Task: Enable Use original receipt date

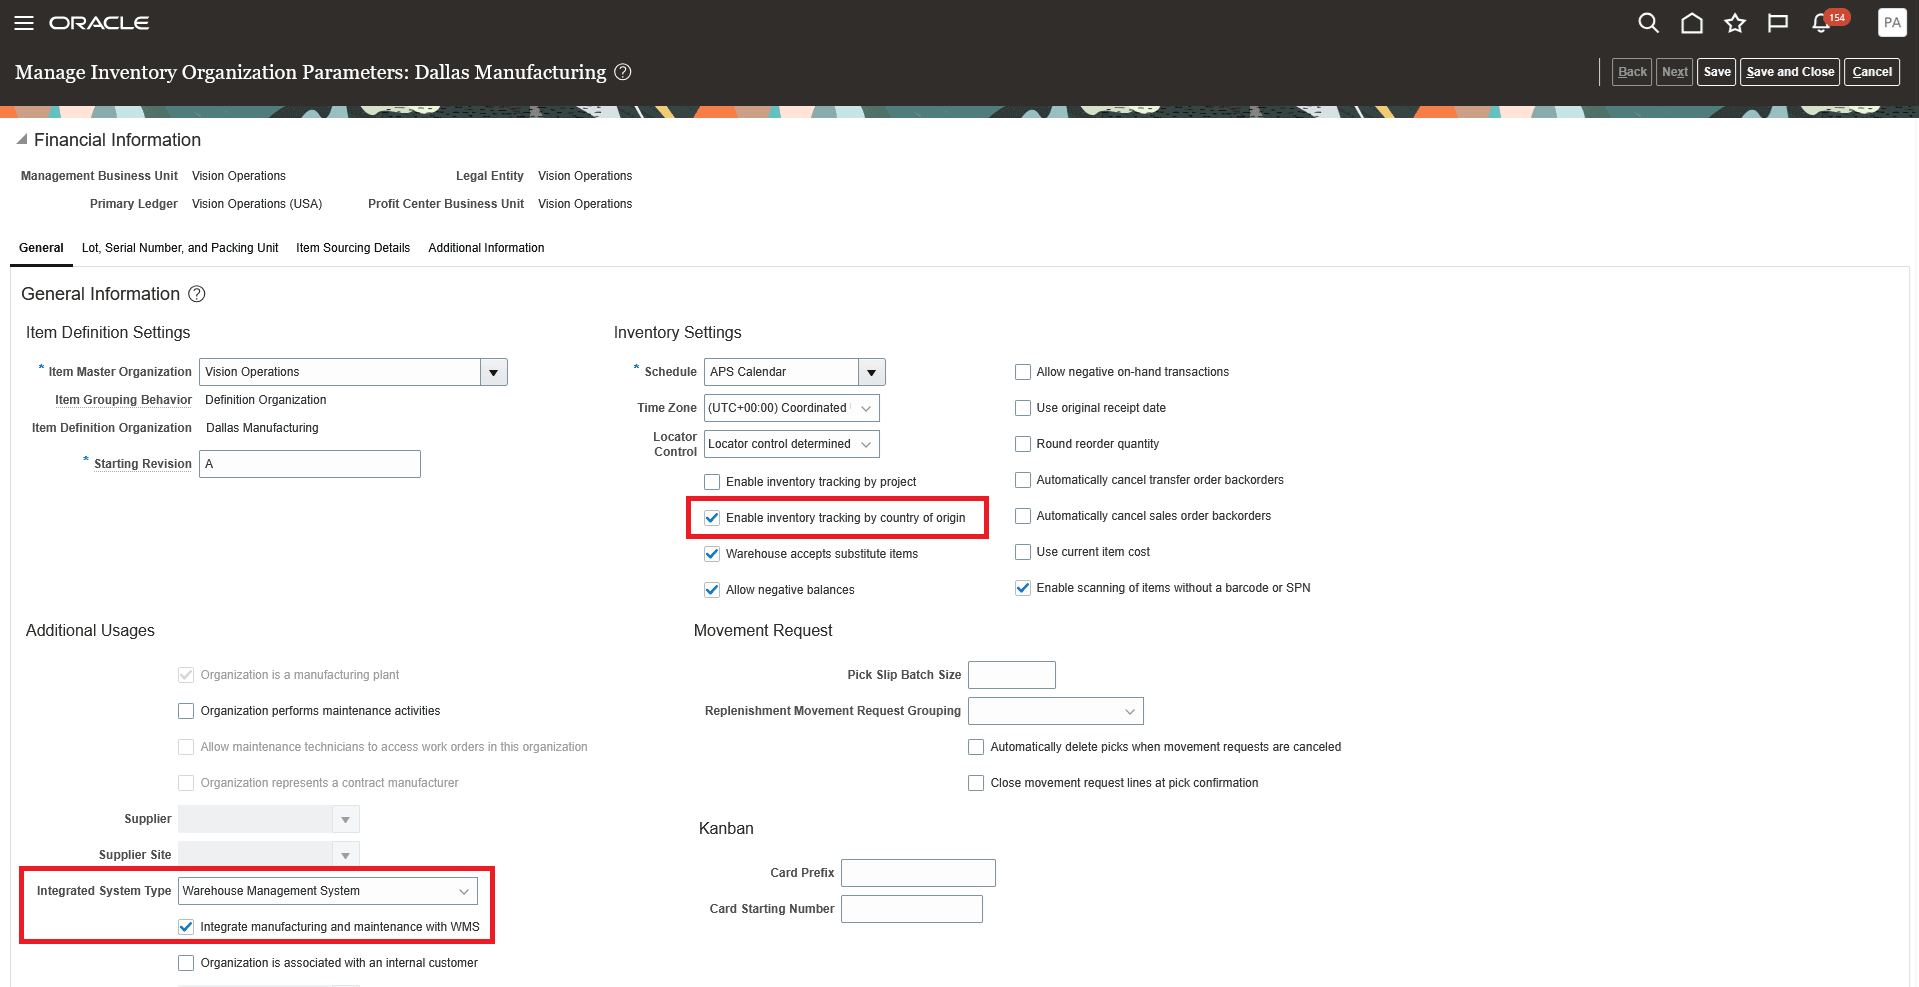Action: (x=1023, y=408)
